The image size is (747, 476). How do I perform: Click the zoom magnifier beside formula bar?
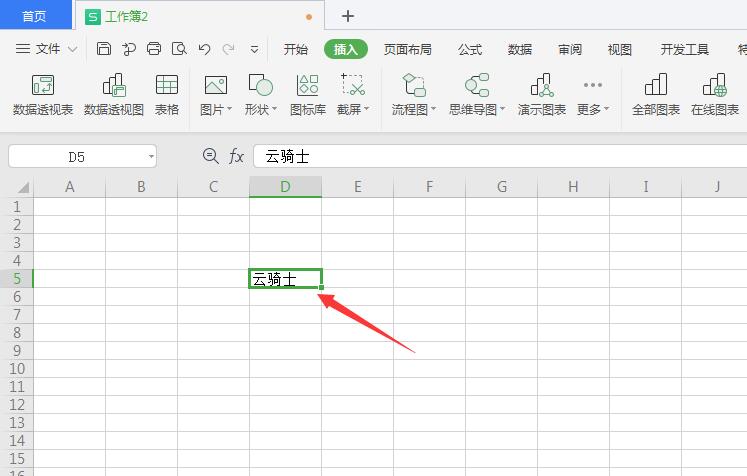(210, 156)
